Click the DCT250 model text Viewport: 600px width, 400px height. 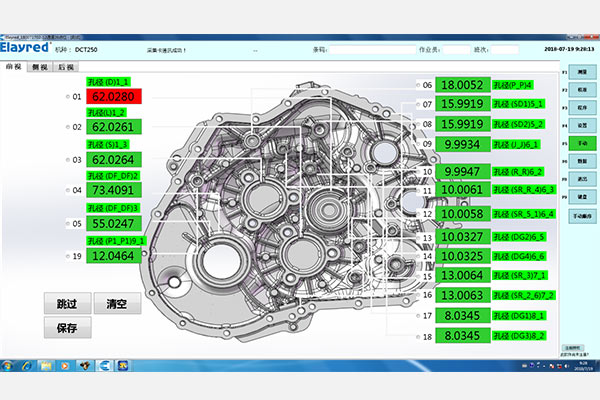[x=86, y=50]
